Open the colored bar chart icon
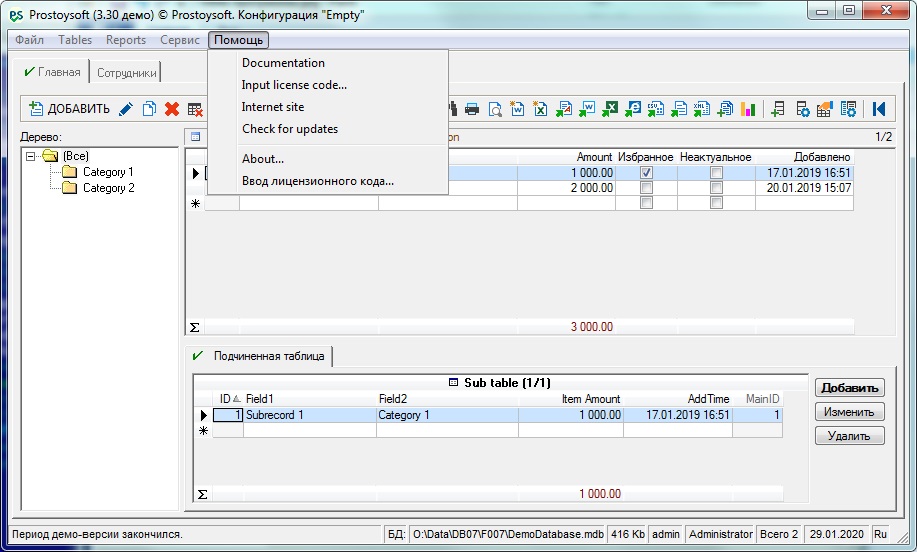The height and width of the screenshot is (552, 917). [x=748, y=109]
